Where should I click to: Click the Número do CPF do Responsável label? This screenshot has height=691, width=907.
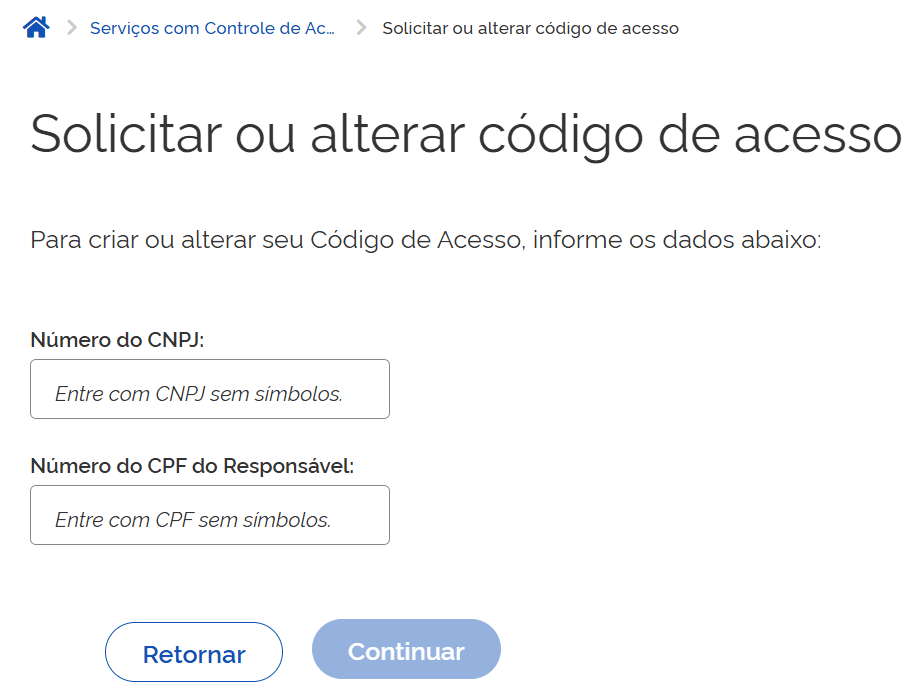click(x=193, y=466)
